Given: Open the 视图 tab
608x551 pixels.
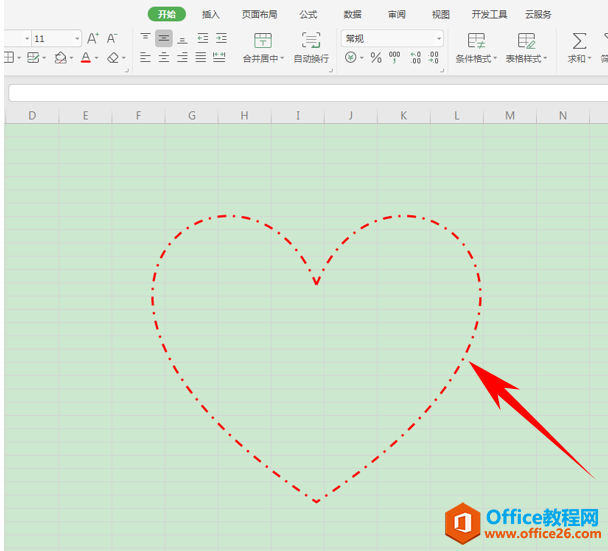Looking at the screenshot, I should click(441, 15).
